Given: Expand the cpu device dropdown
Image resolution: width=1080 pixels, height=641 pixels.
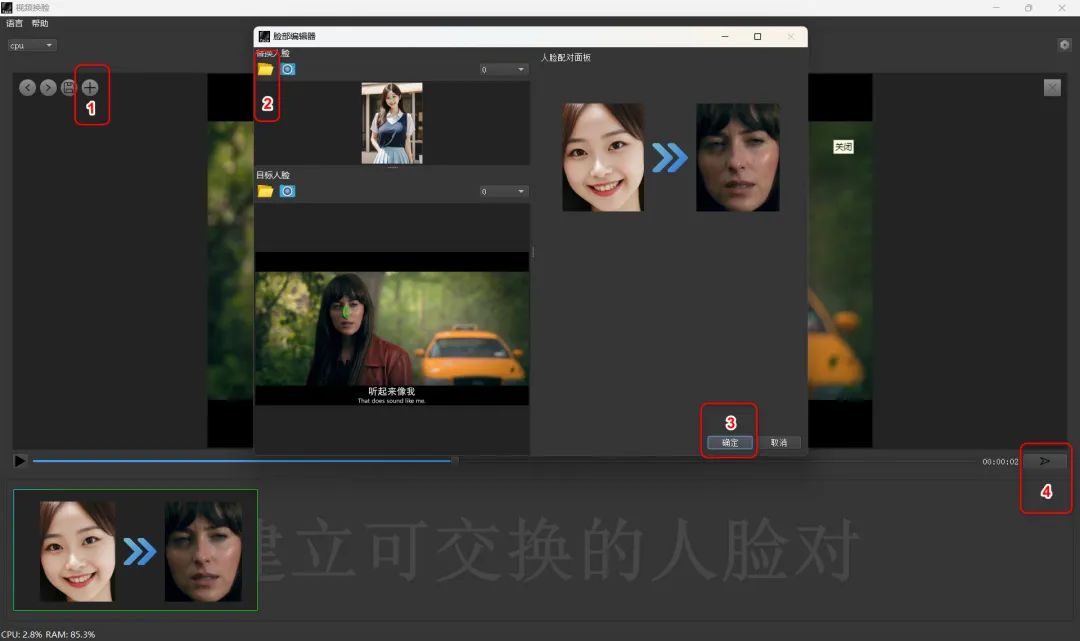Looking at the screenshot, I should 32,45.
